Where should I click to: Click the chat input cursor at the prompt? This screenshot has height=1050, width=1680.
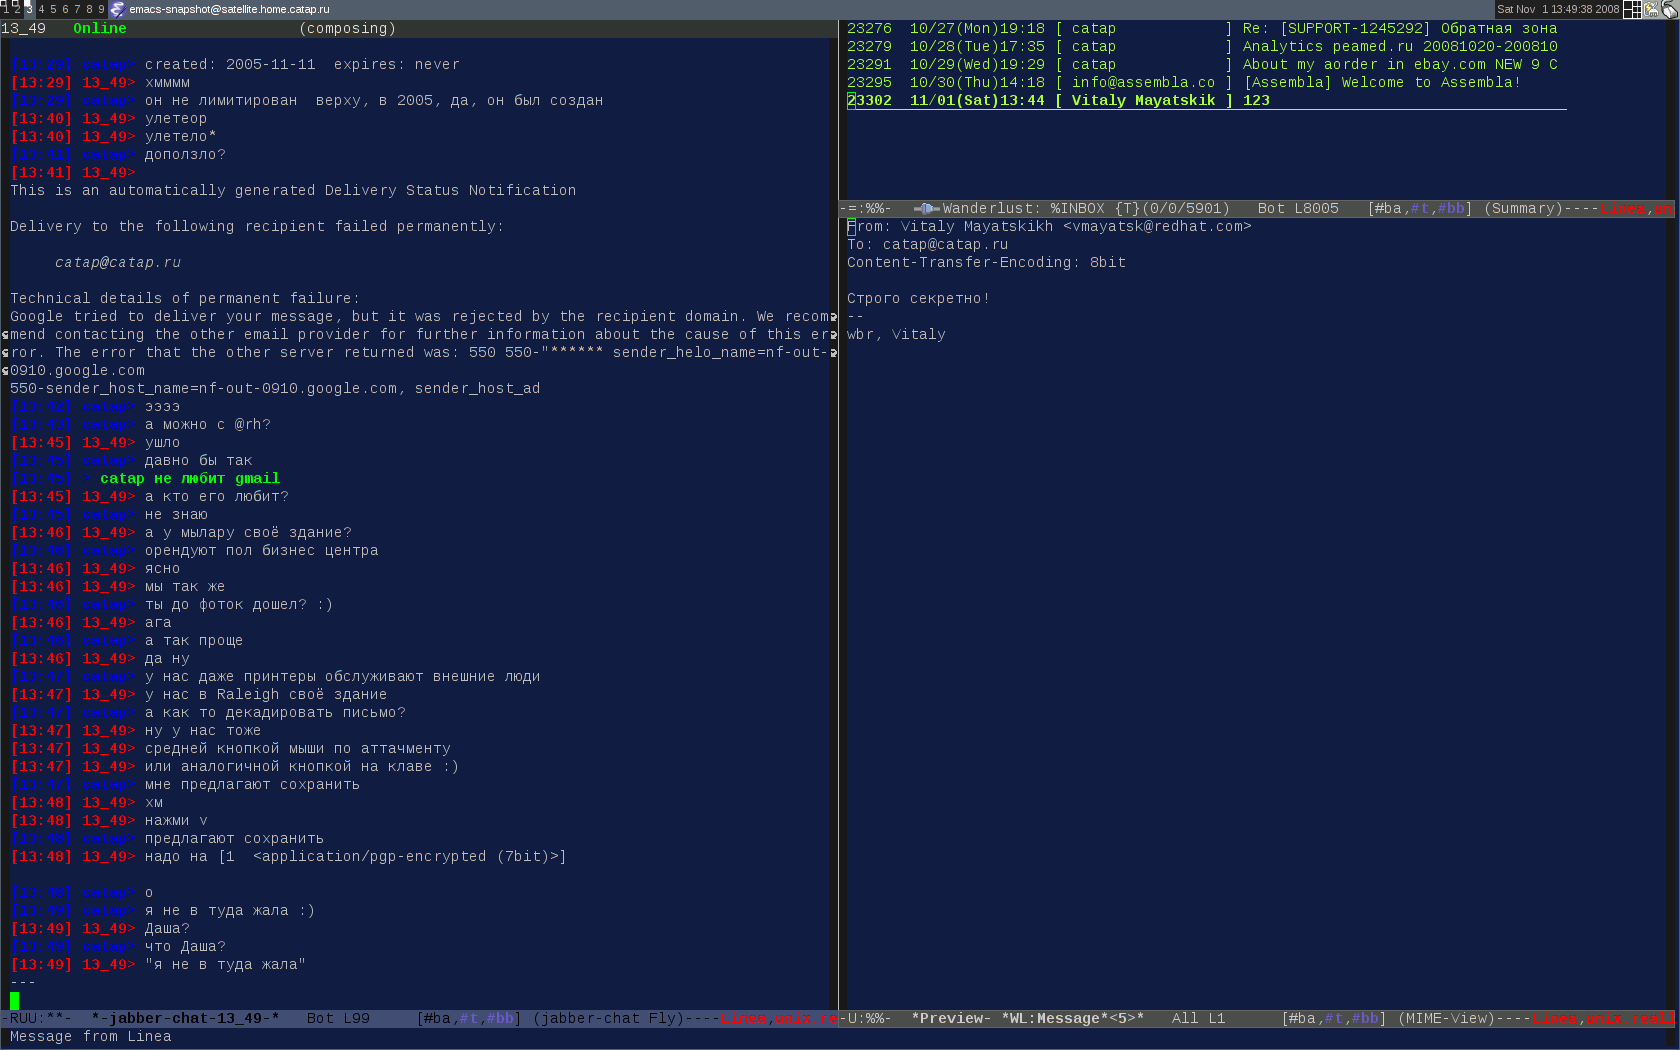tap(14, 1000)
